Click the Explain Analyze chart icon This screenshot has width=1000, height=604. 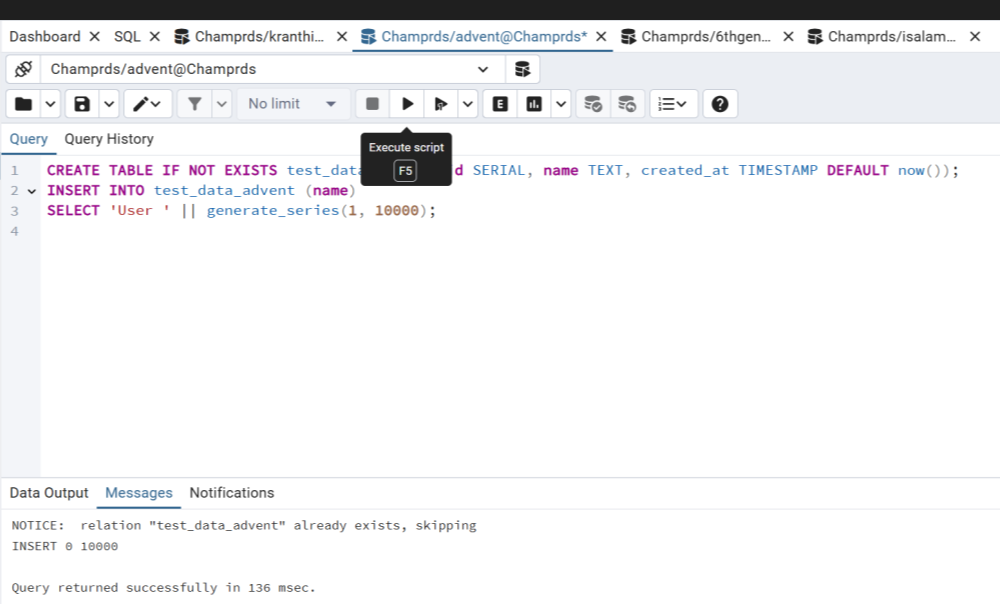534,104
